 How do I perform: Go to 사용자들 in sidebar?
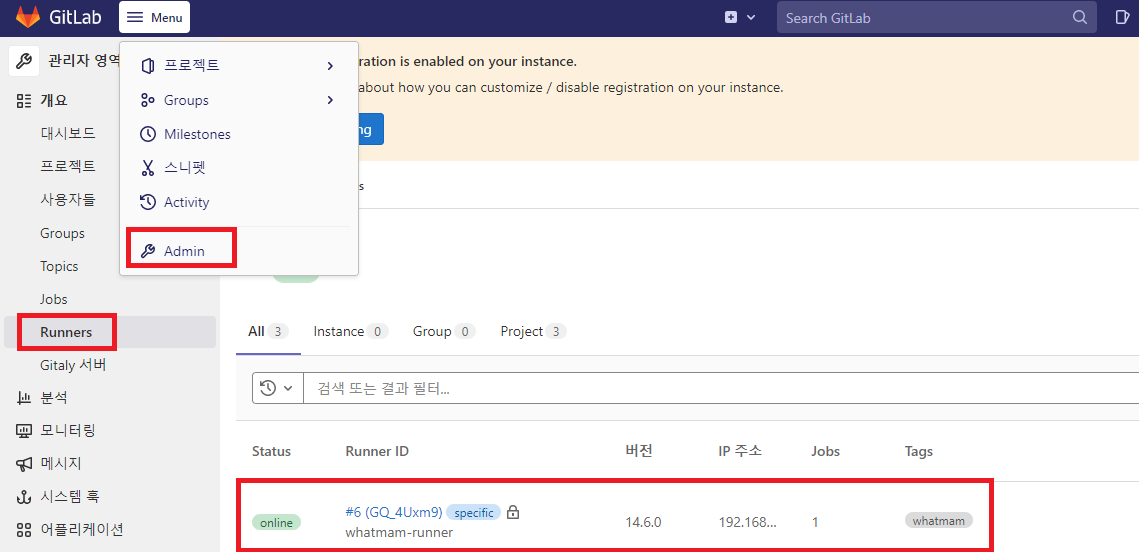pos(68,200)
